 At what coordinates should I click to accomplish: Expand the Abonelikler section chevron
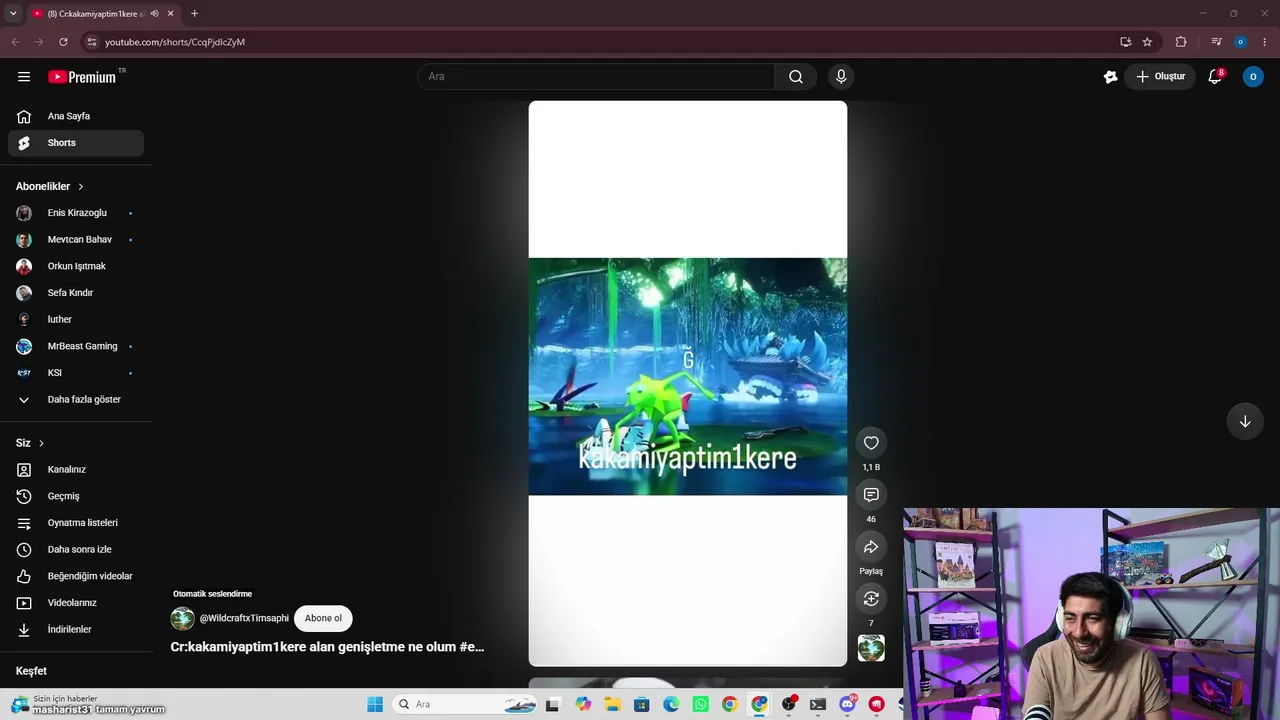(x=81, y=187)
